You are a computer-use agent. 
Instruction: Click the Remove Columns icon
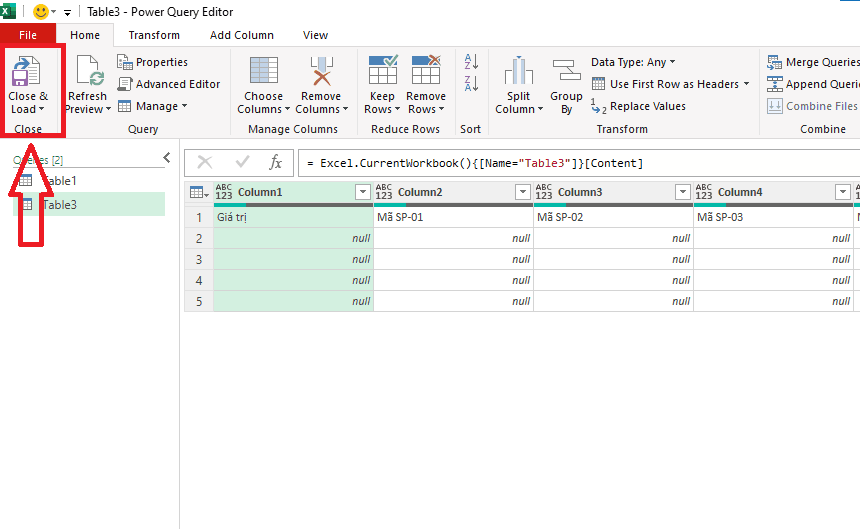pos(321,71)
